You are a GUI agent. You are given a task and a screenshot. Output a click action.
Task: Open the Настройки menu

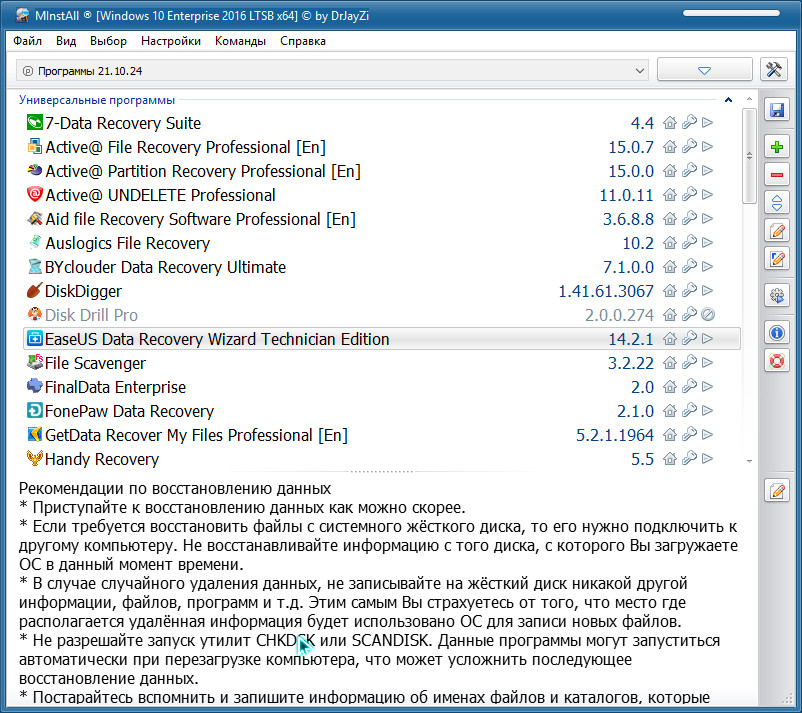pos(171,41)
